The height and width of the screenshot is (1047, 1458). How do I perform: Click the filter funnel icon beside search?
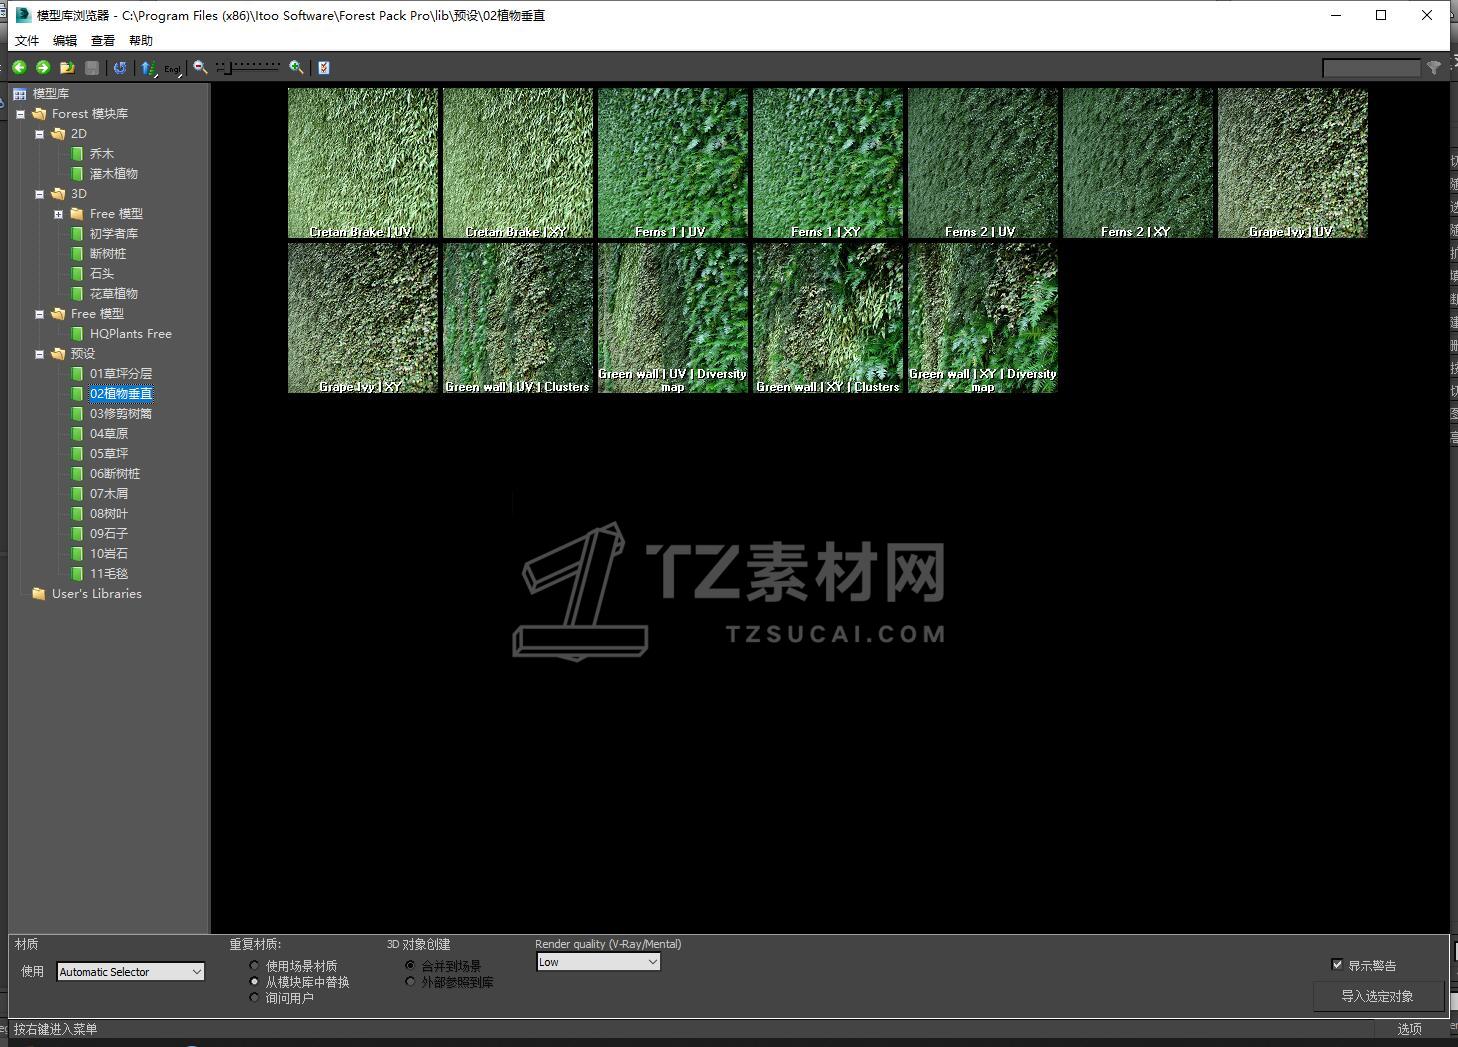click(1434, 67)
